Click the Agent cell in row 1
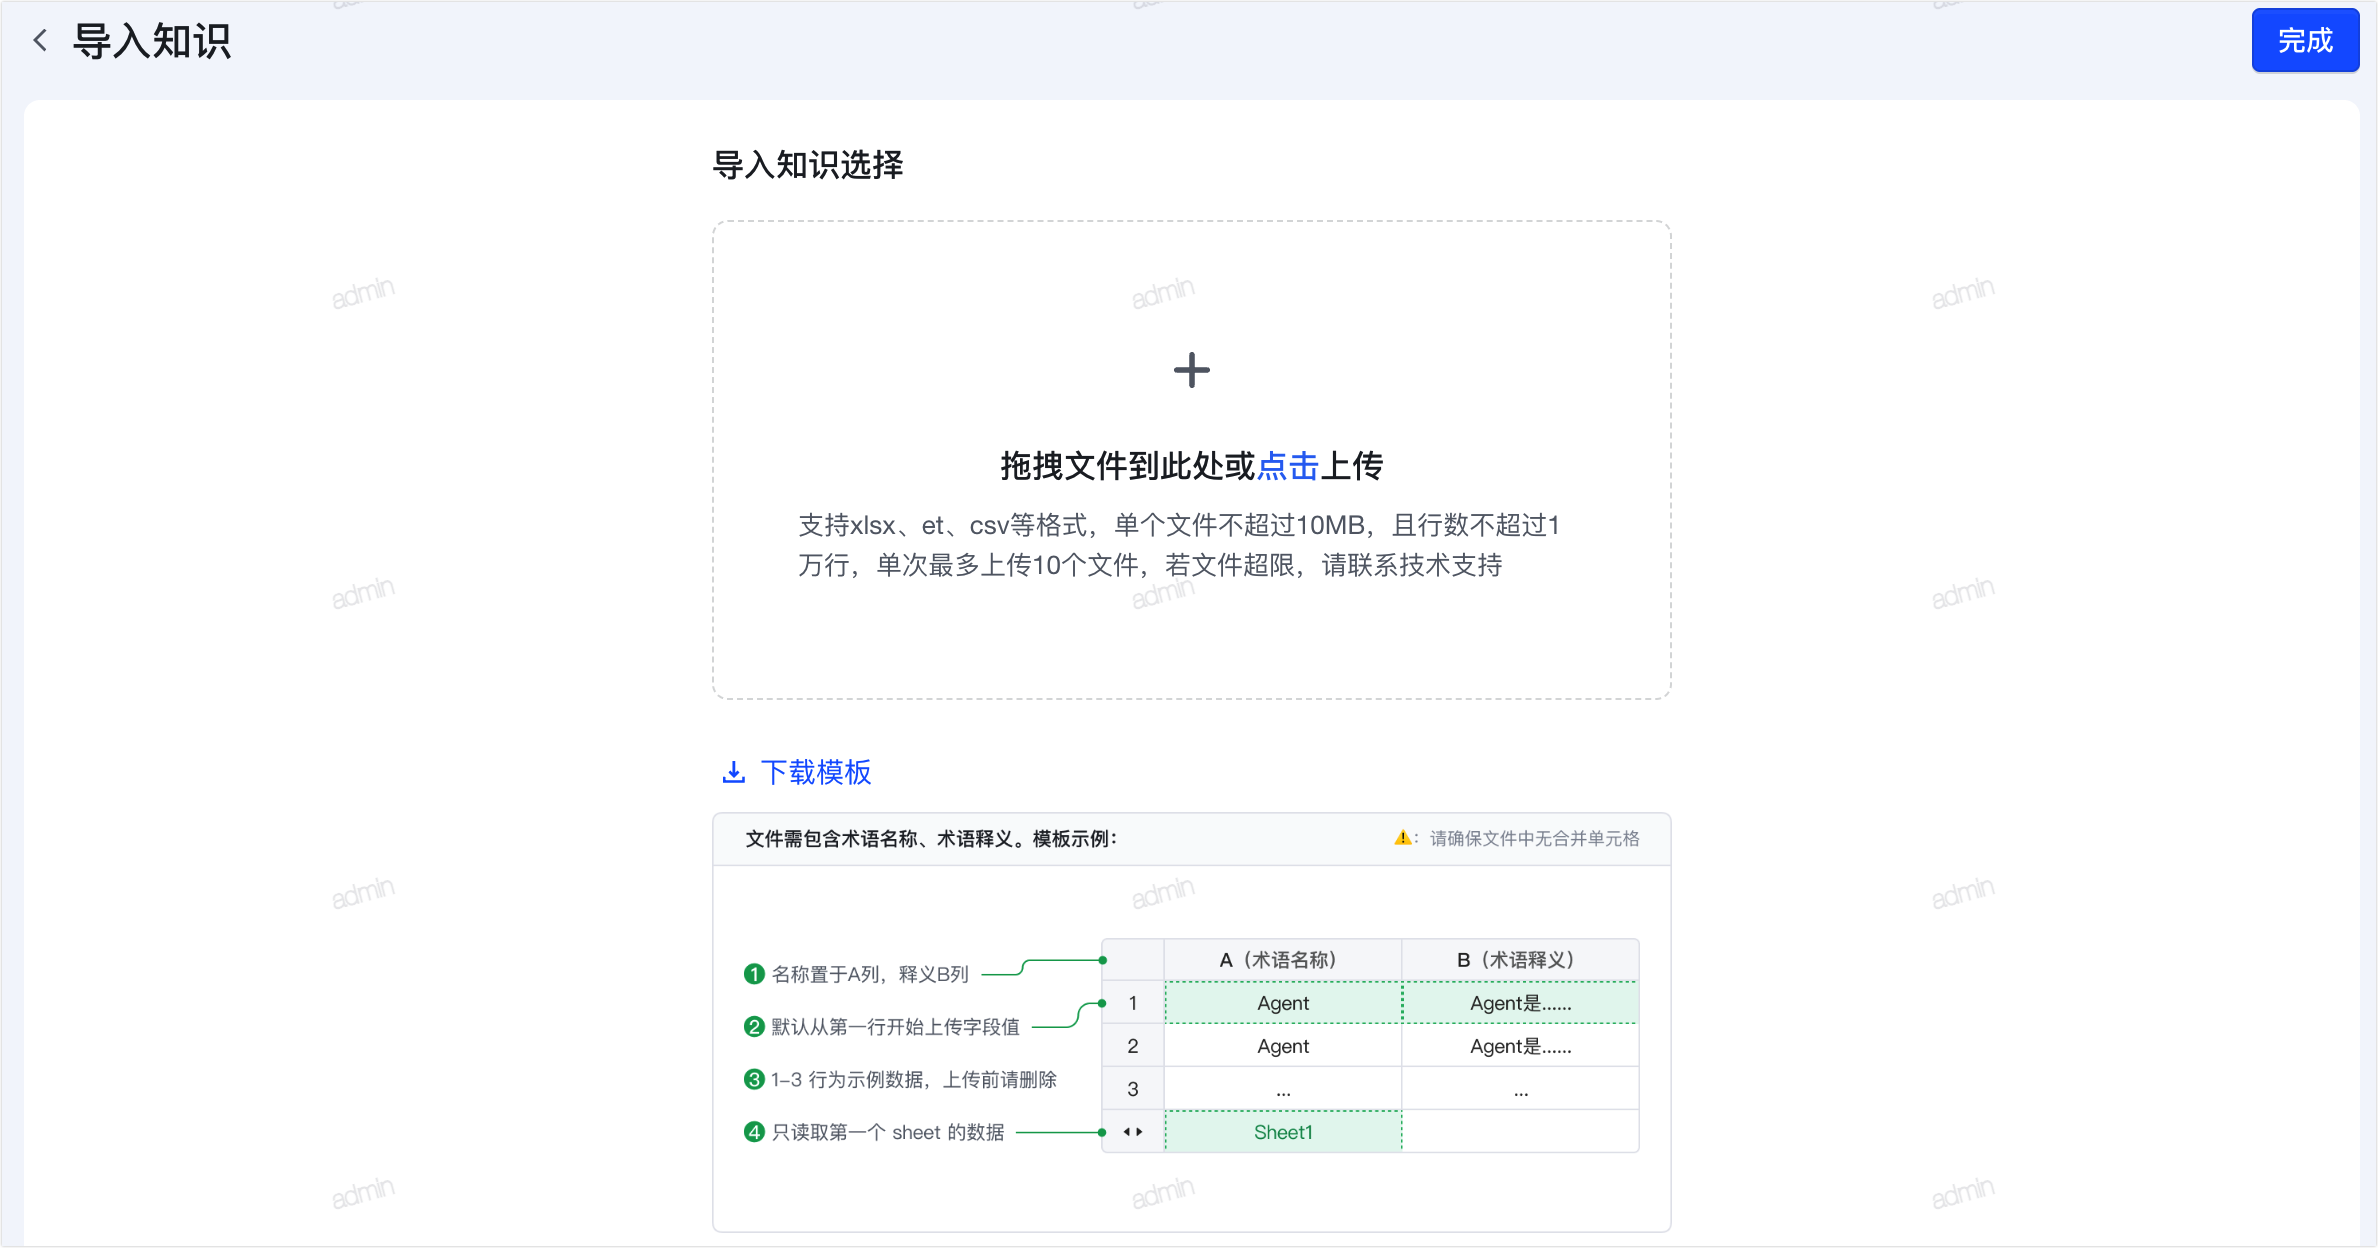Viewport: 2378px width, 1248px height. point(1283,1003)
